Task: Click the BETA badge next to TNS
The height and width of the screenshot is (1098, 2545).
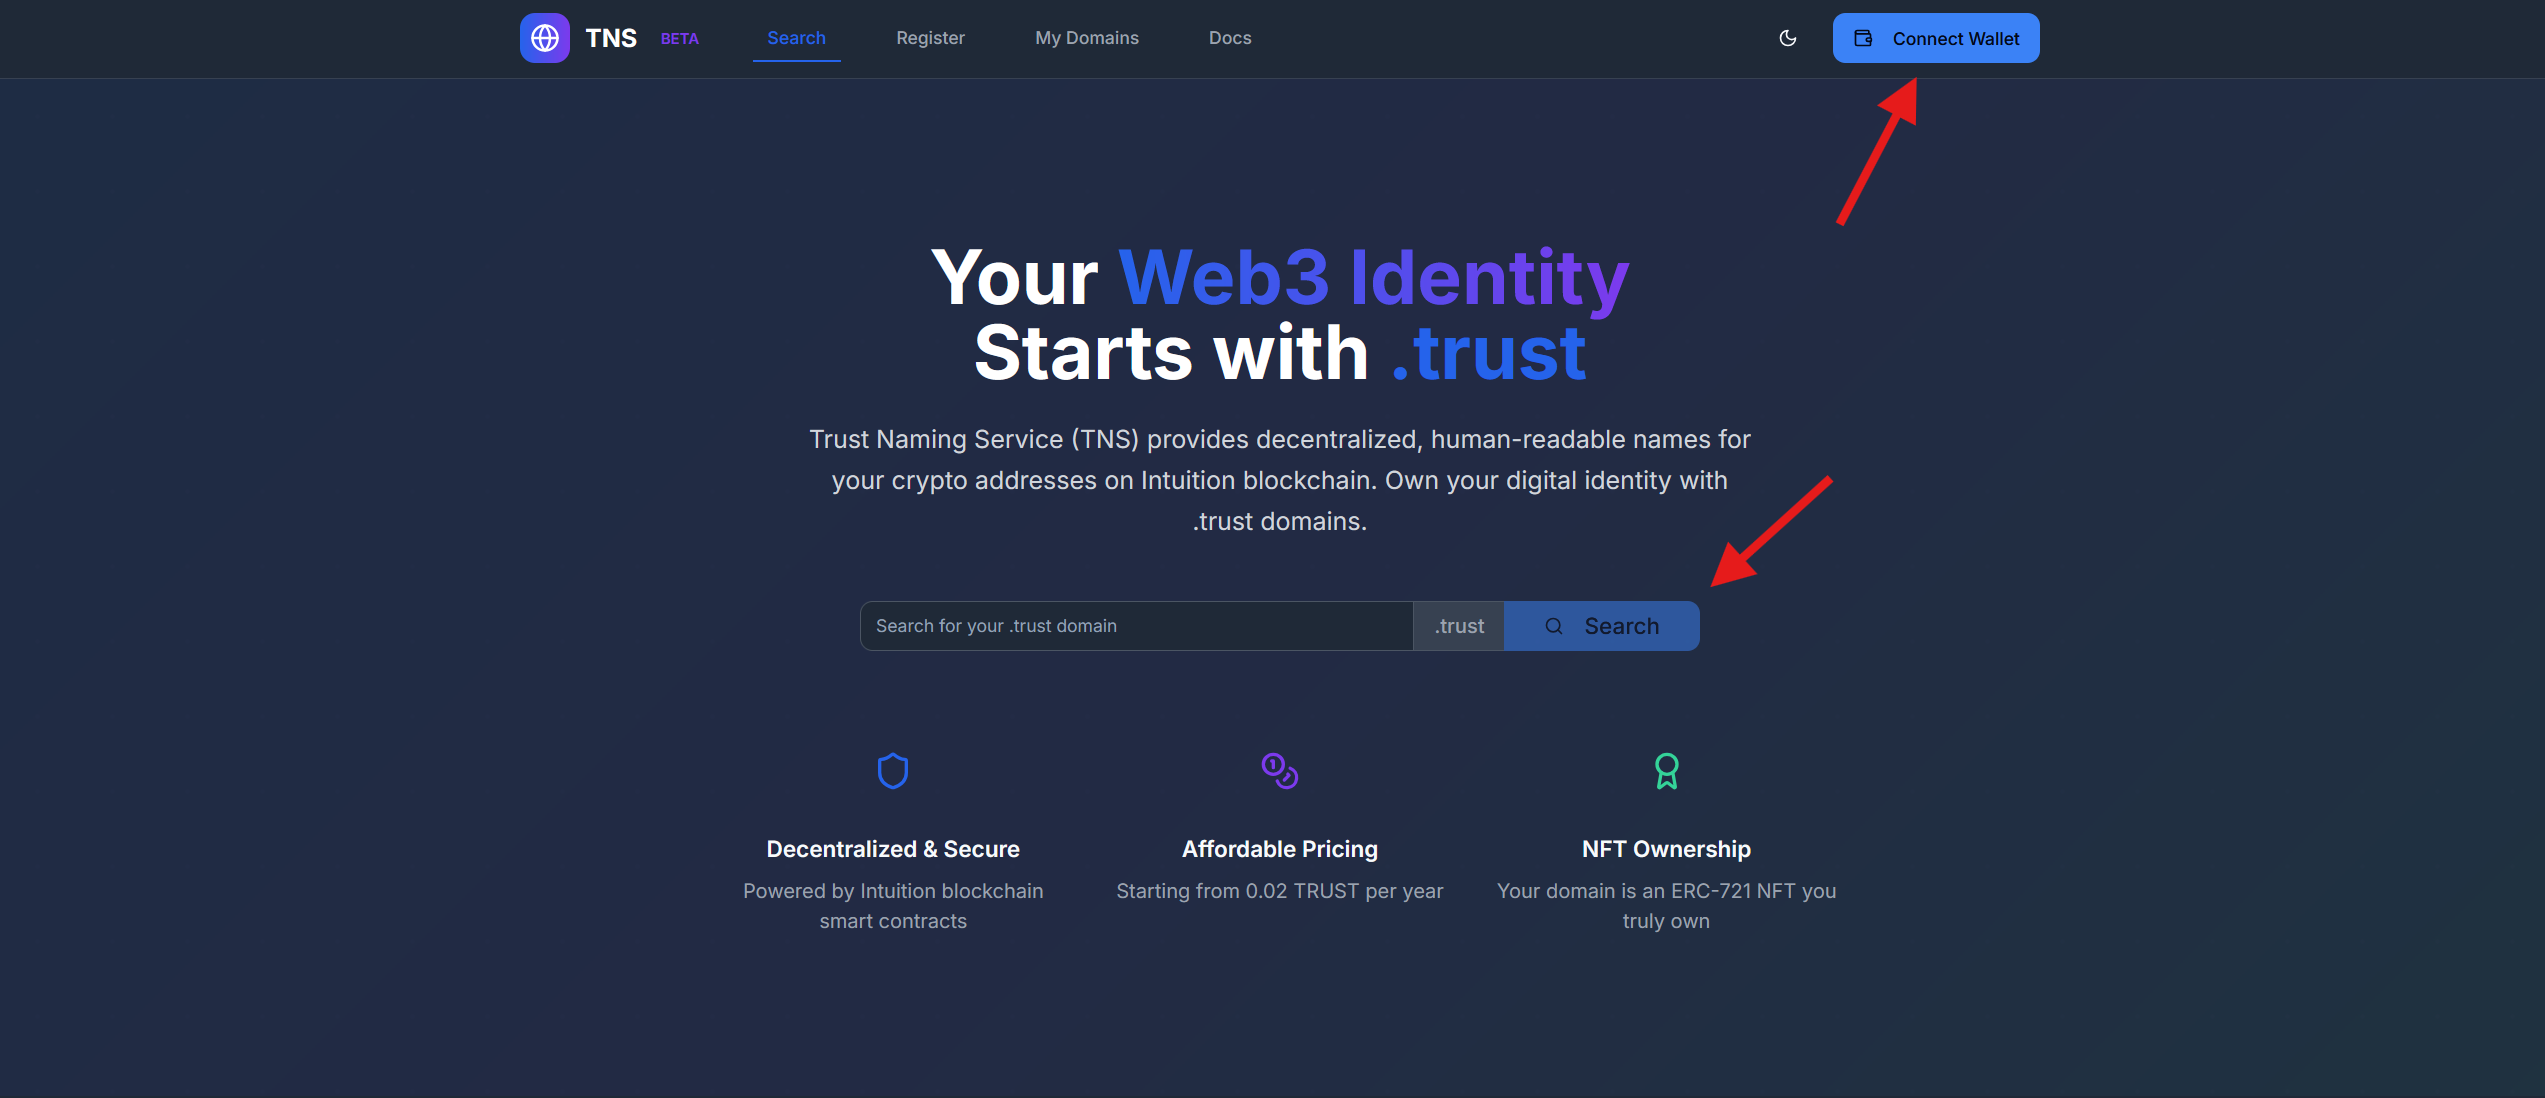Action: [x=680, y=39]
